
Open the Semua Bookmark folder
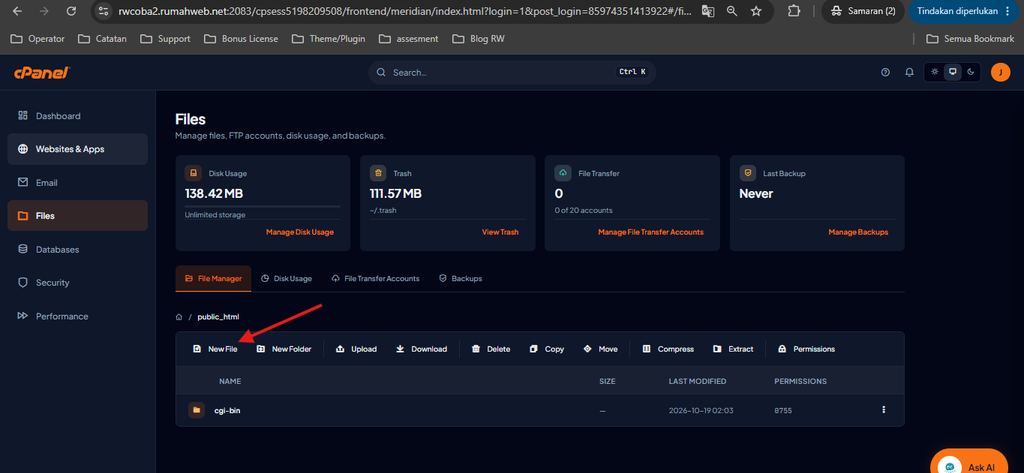(x=970, y=39)
